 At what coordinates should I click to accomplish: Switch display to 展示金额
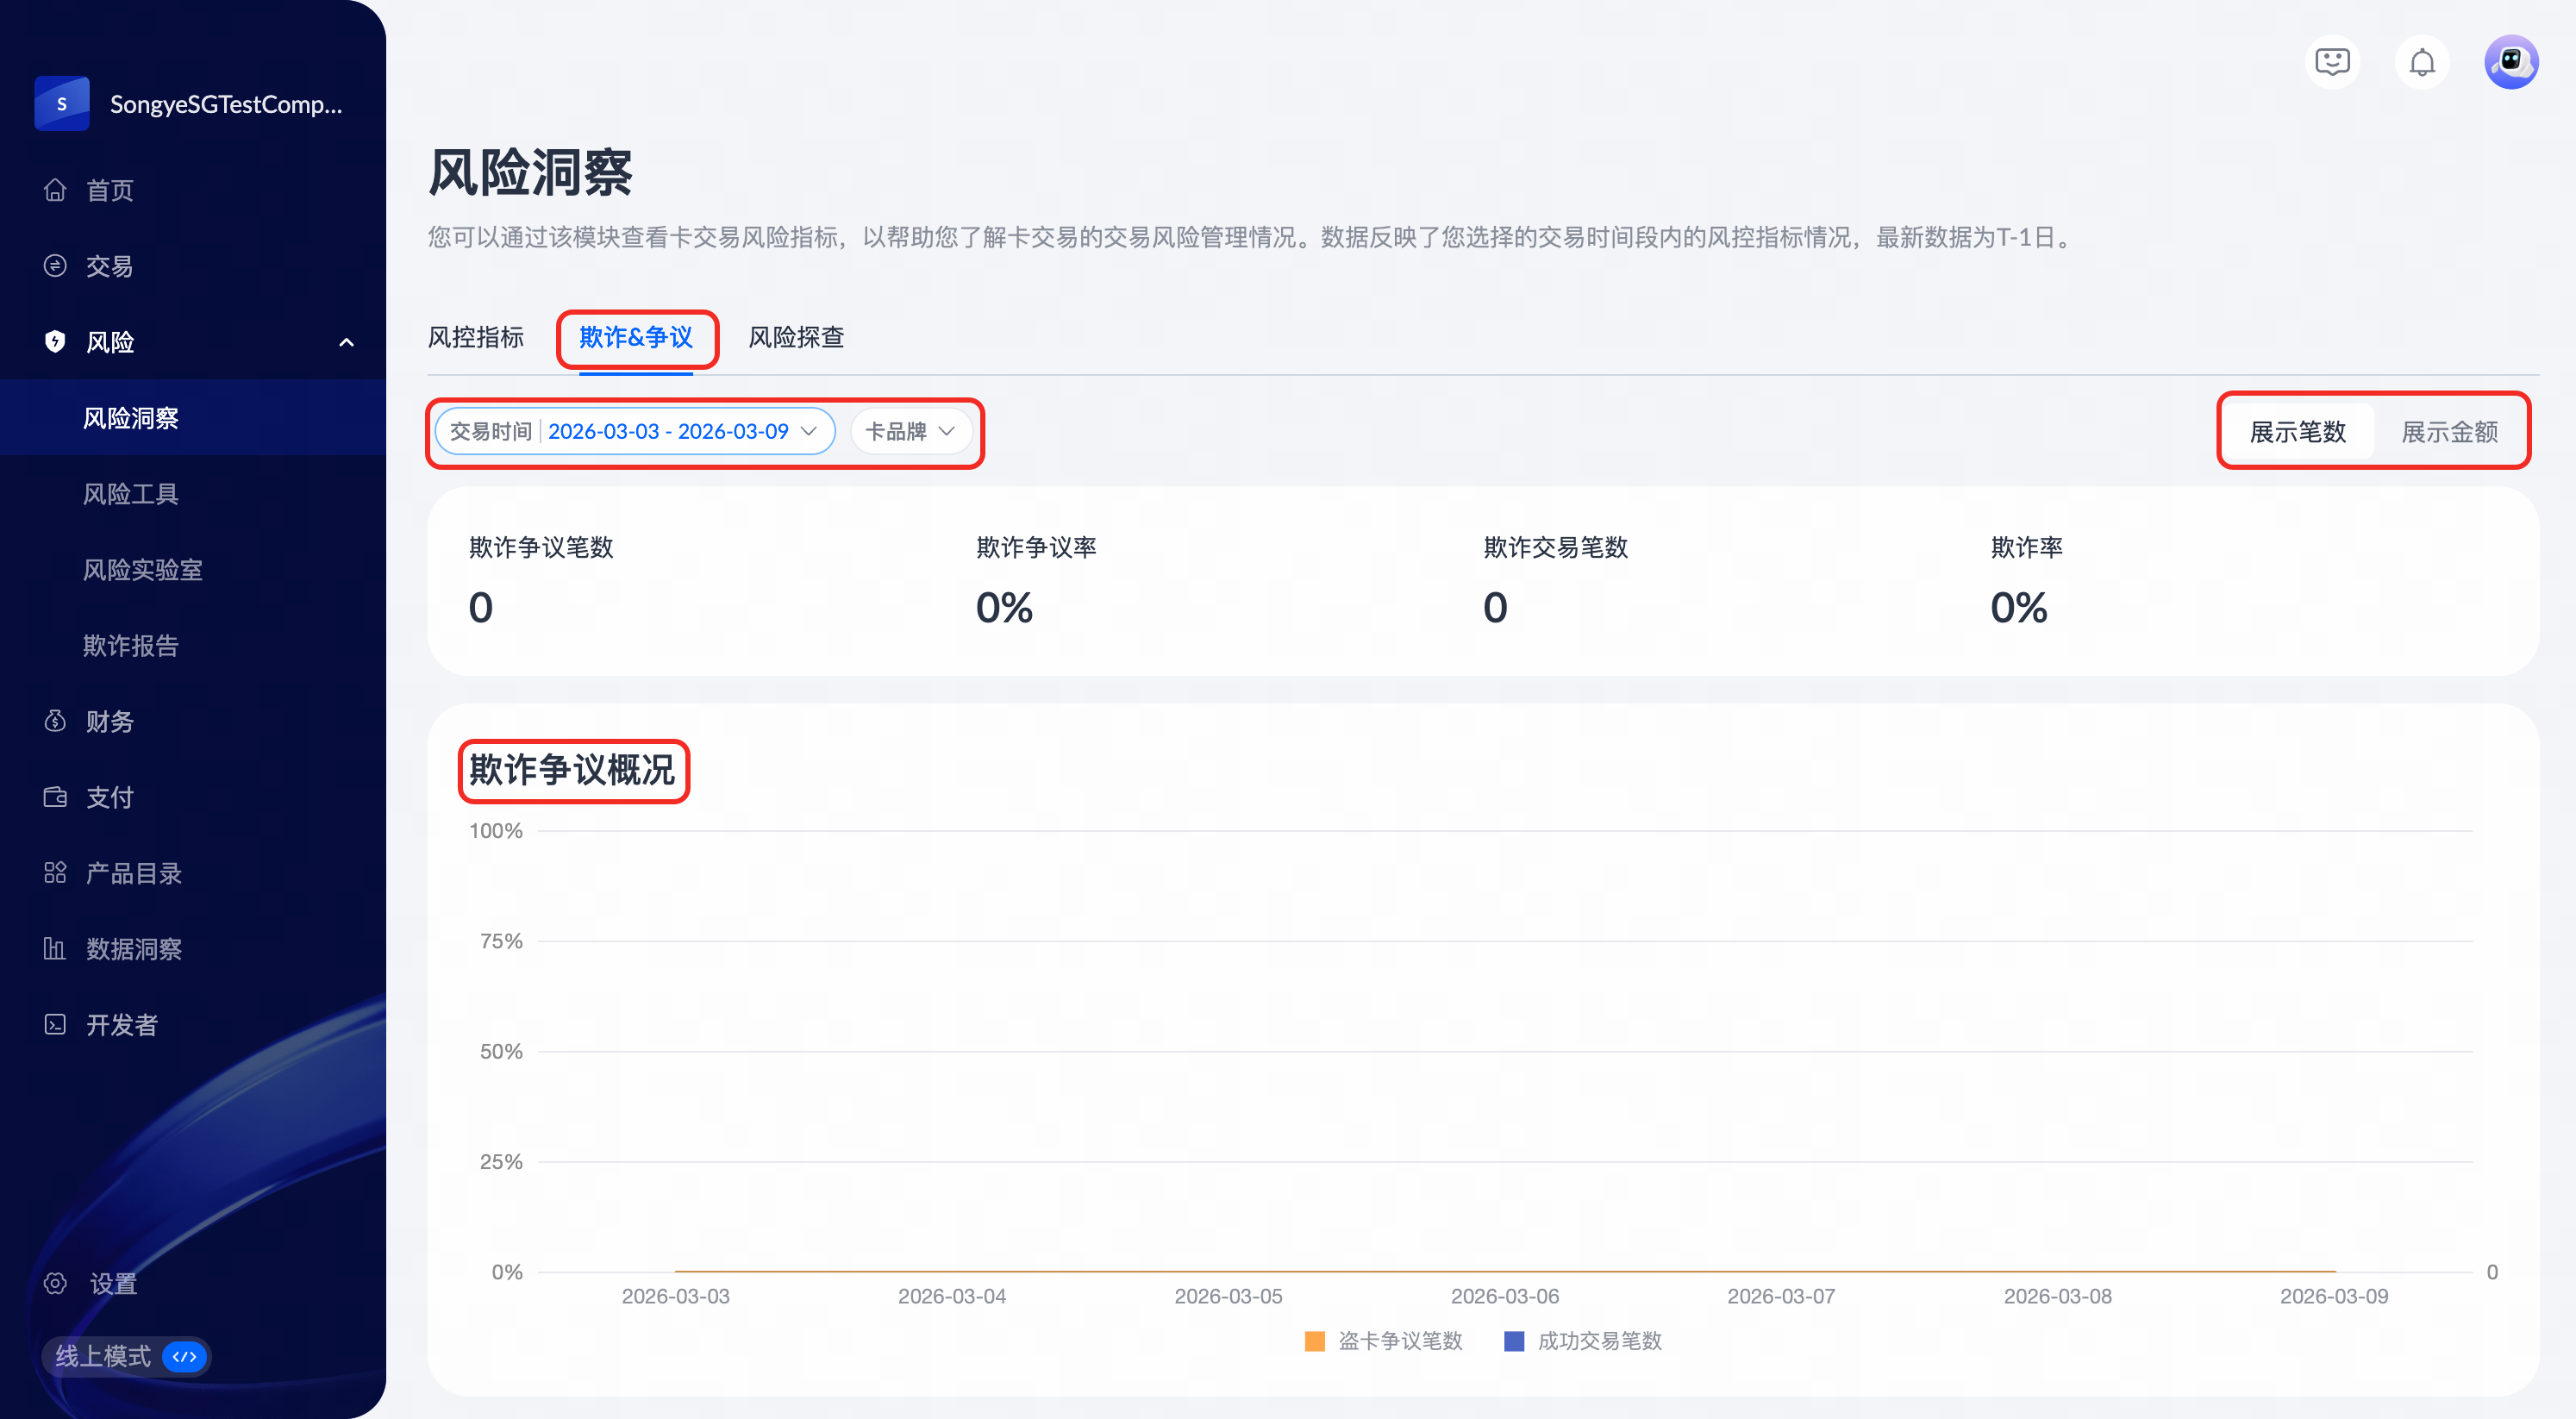pyautogui.click(x=2449, y=432)
